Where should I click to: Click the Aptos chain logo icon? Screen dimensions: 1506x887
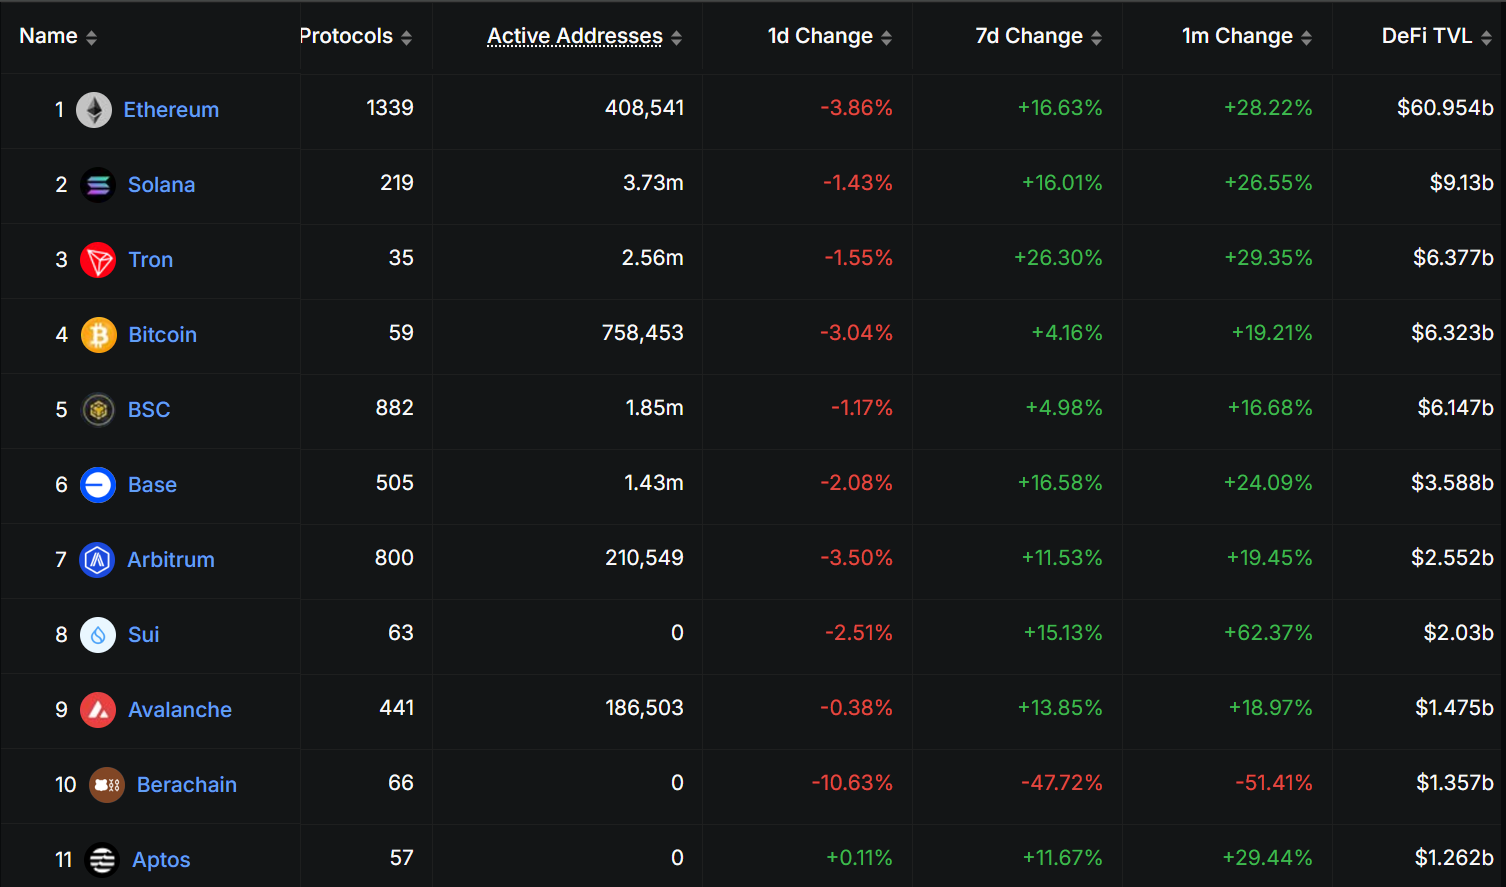tap(102, 860)
